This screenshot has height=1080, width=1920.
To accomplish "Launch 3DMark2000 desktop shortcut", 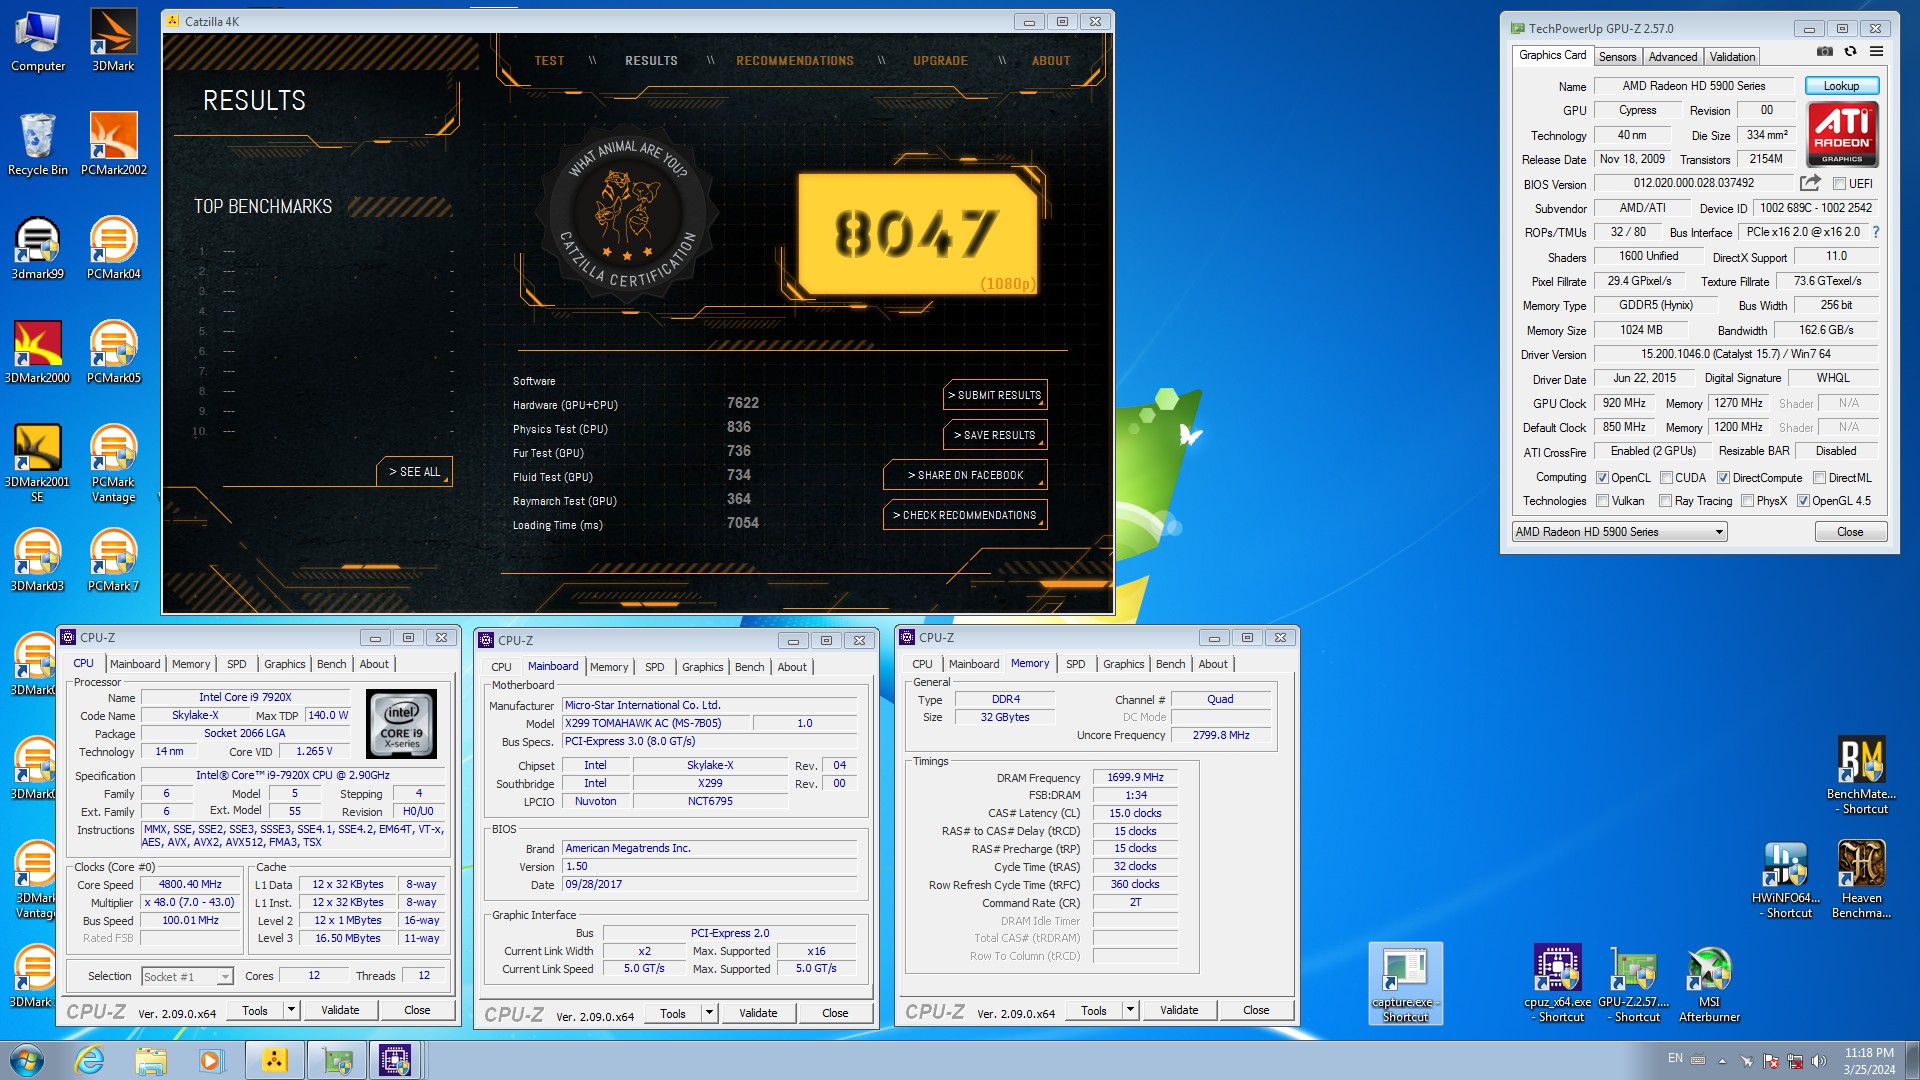I will point(38,353).
